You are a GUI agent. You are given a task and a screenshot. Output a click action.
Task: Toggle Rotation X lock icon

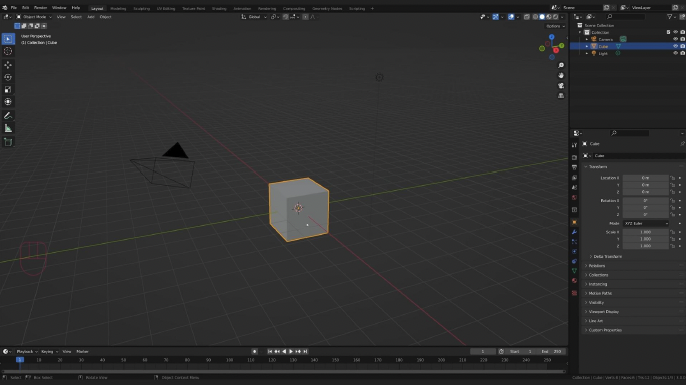pyautogui.click(x=672, y=201)
